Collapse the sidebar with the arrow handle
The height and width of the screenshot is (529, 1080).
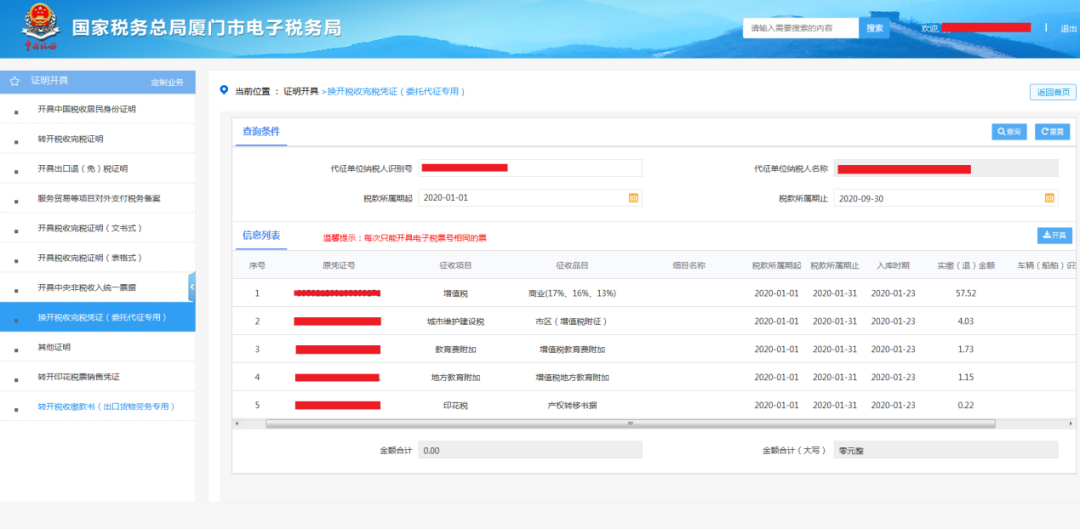[191, 287]
